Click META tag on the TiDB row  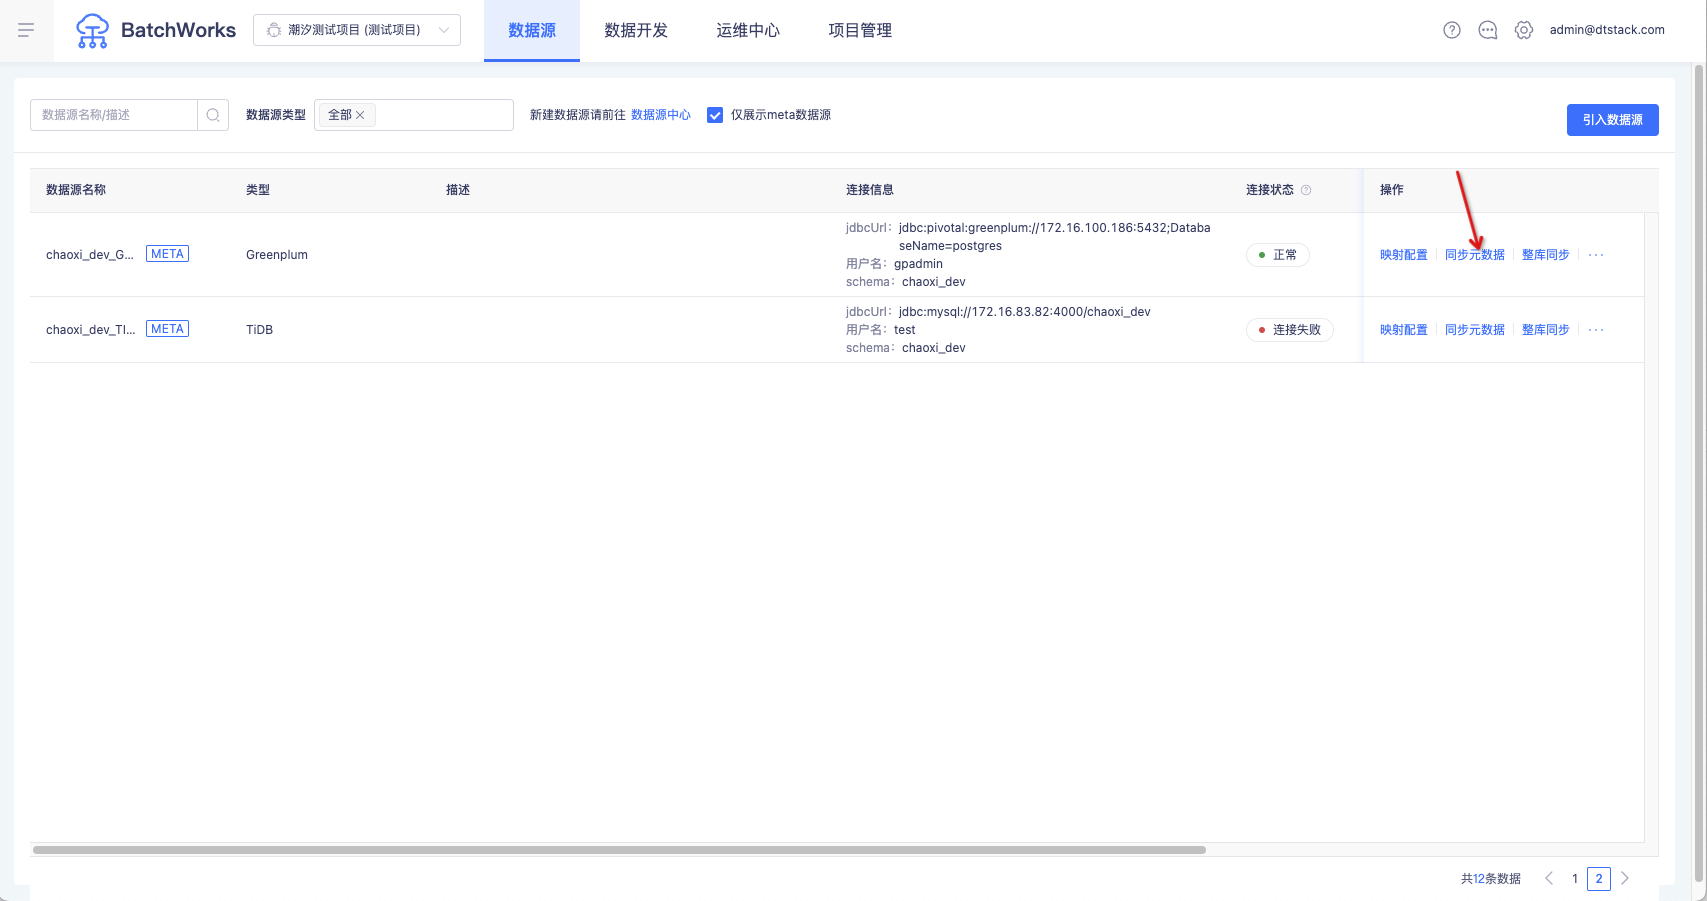tap(168, 329)
